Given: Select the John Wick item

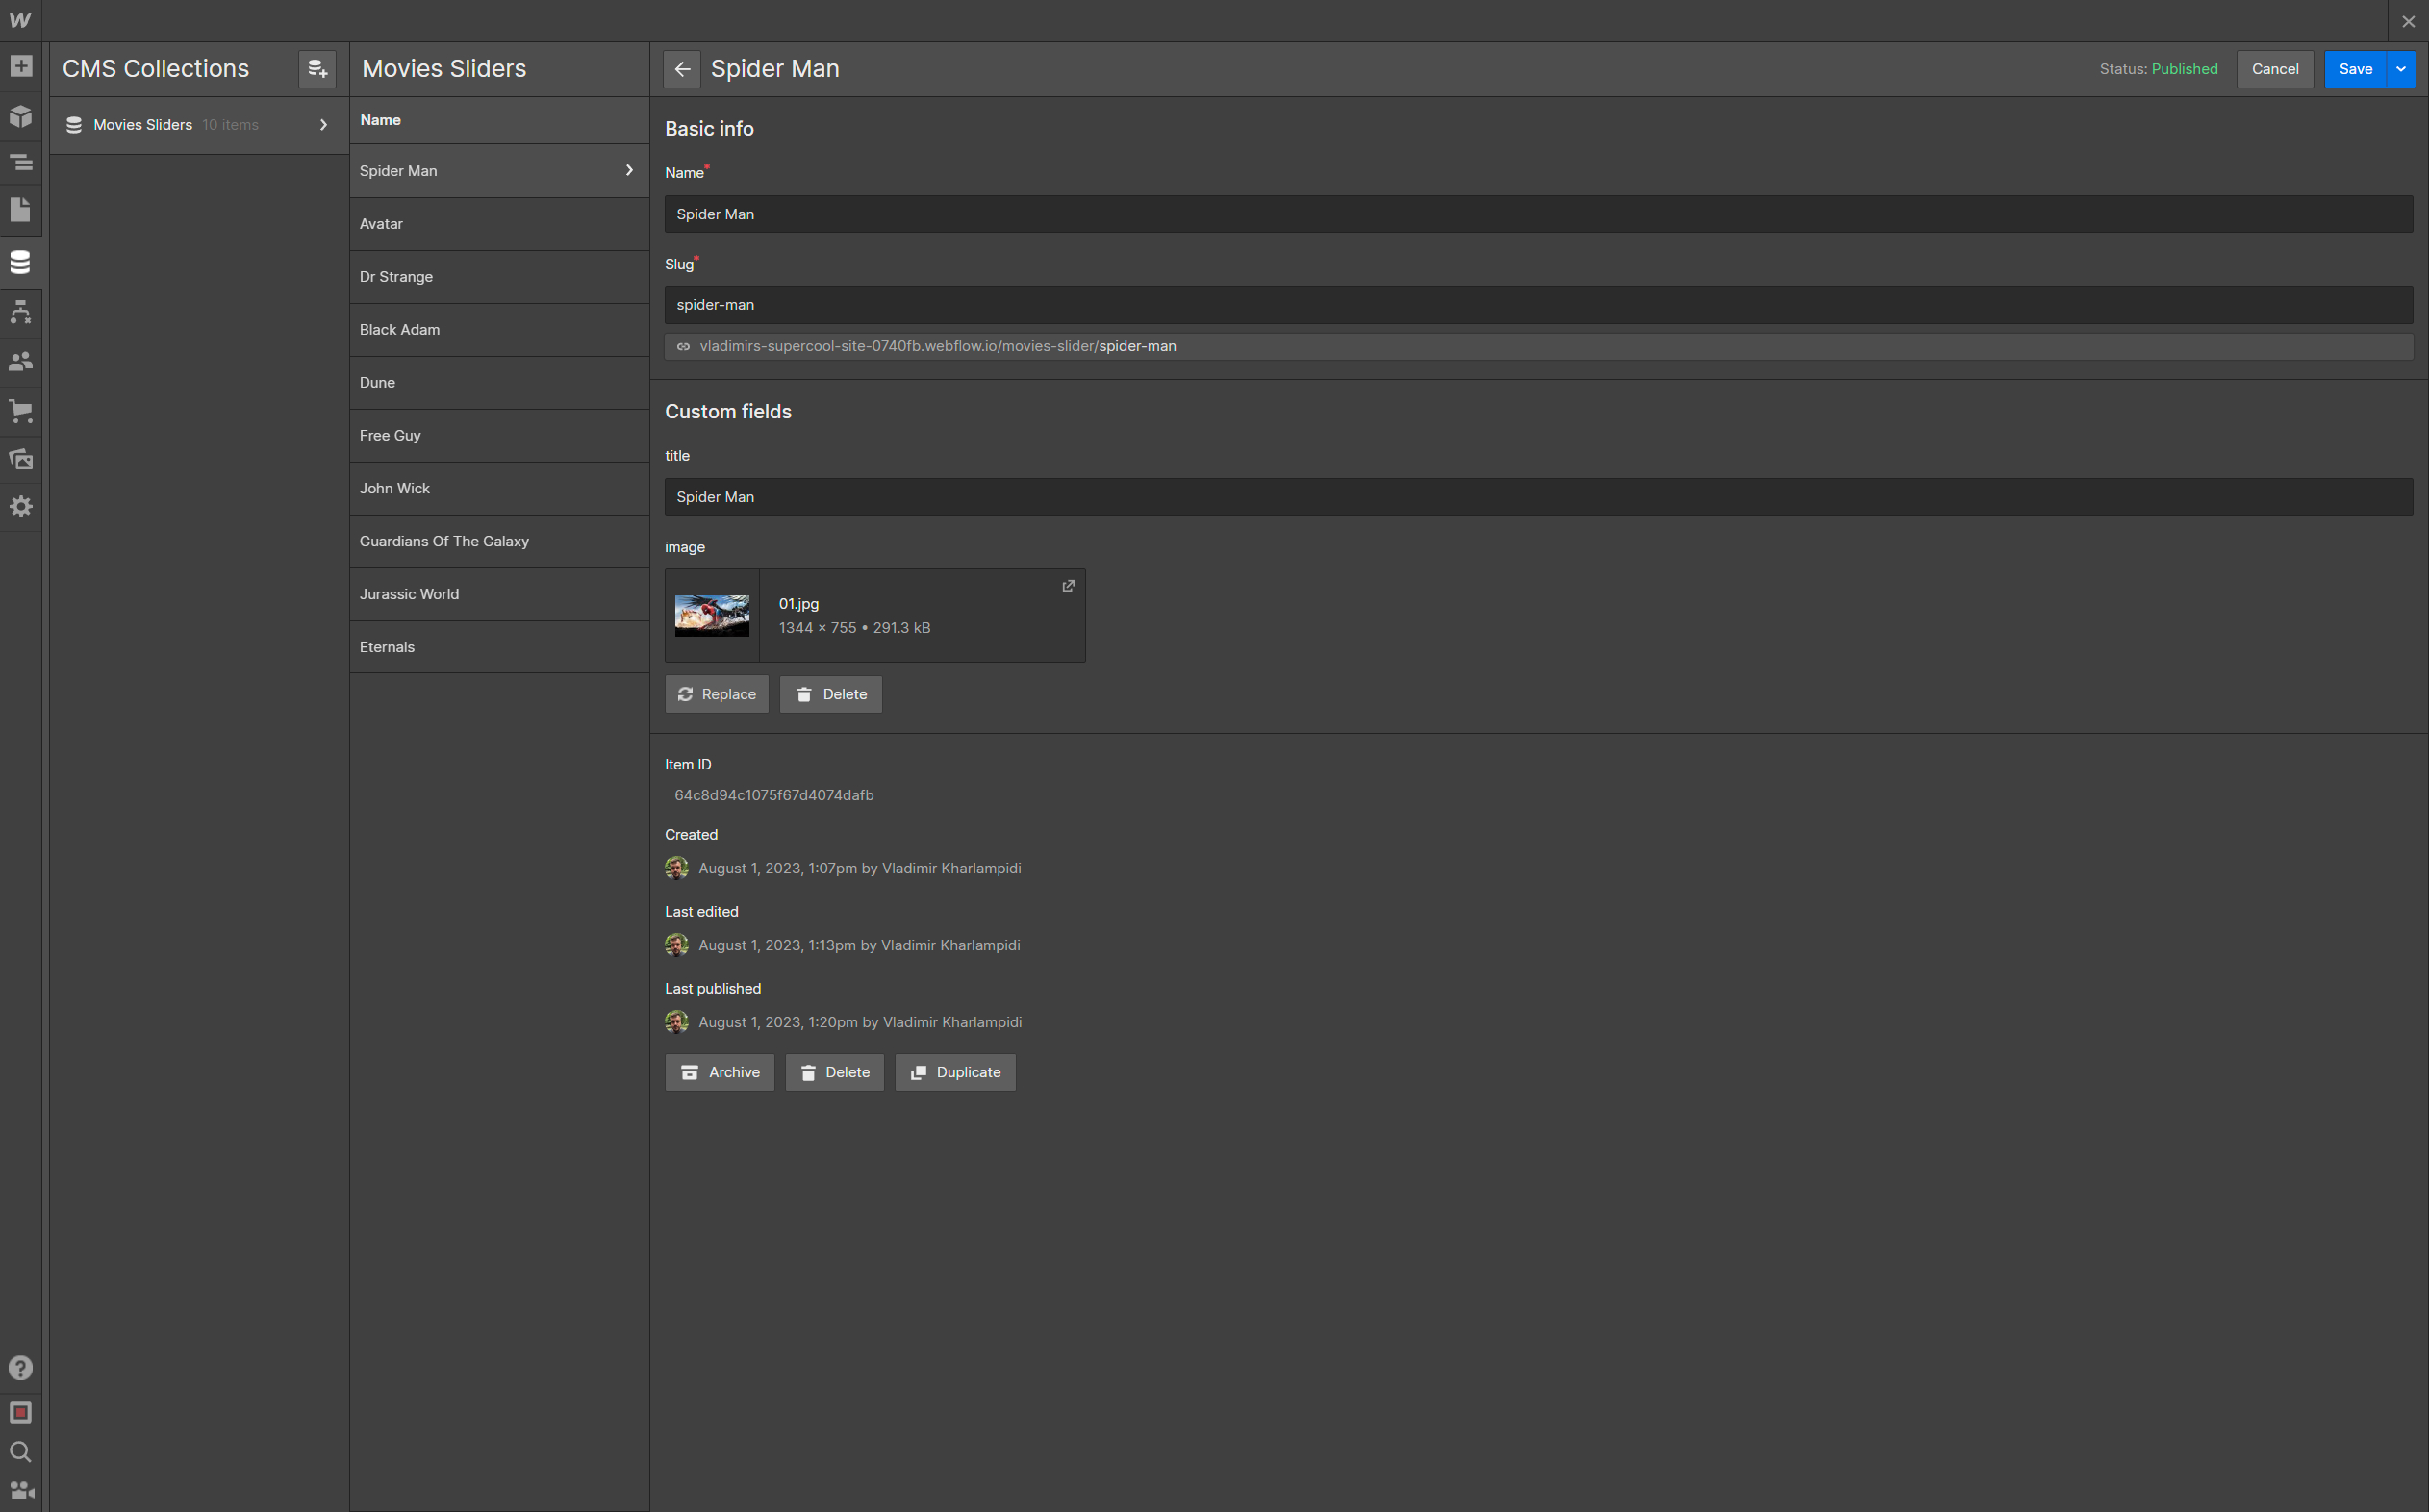Looking at the screenshot, I should tap(499, 489).
